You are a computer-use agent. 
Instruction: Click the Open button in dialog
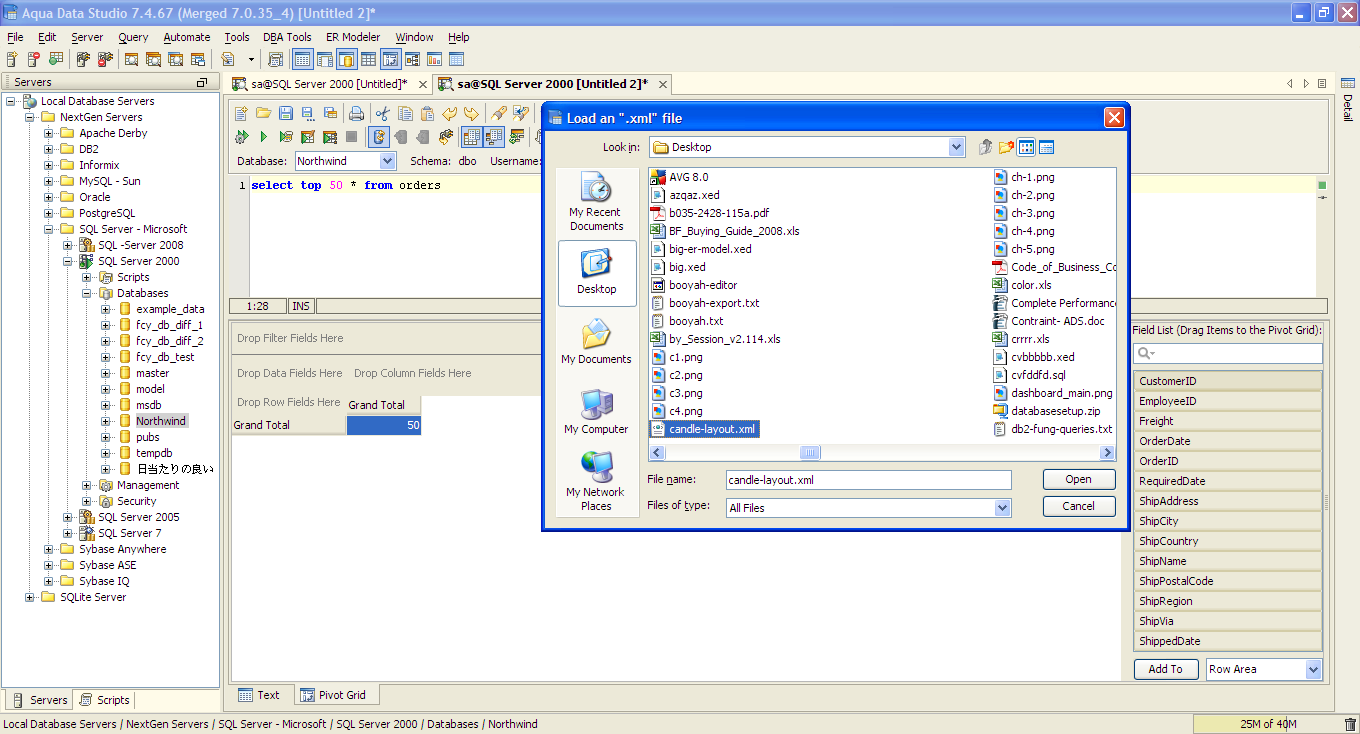[x=1078, y=479]
